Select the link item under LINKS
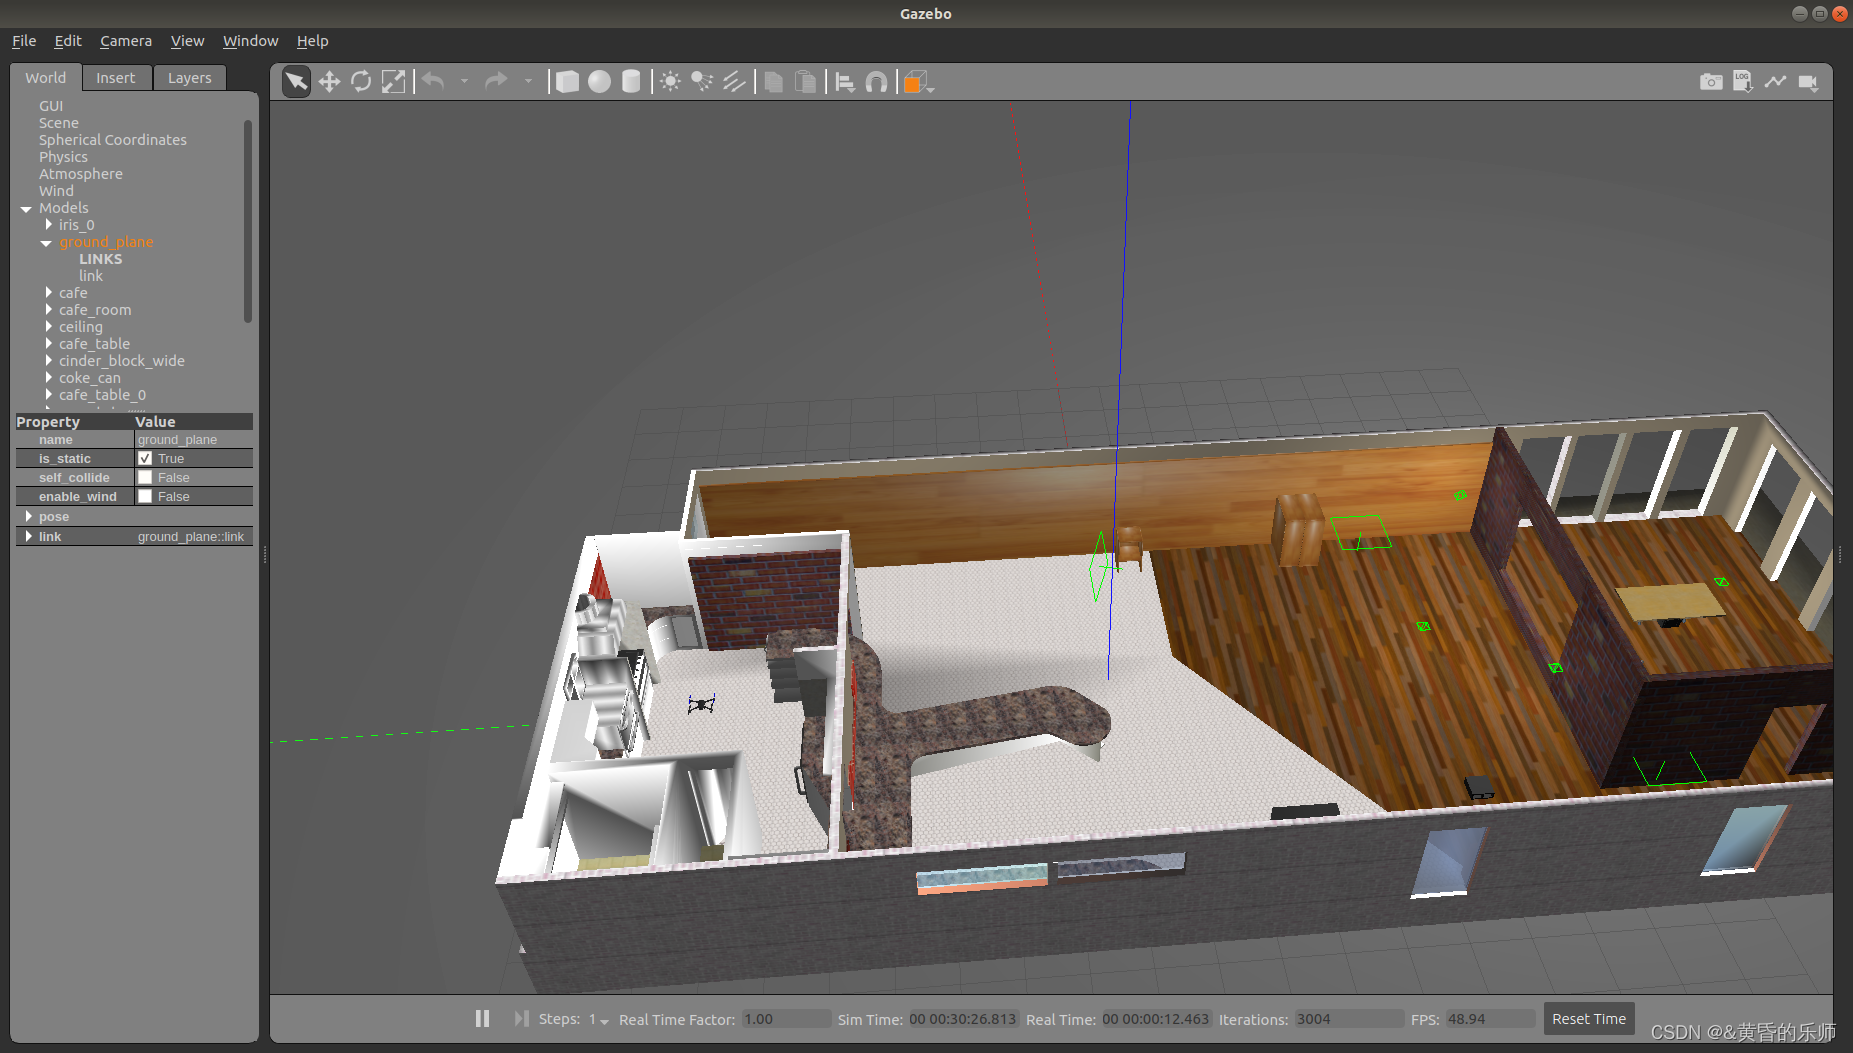1853x1053 pixels. [x=91, y=276]
